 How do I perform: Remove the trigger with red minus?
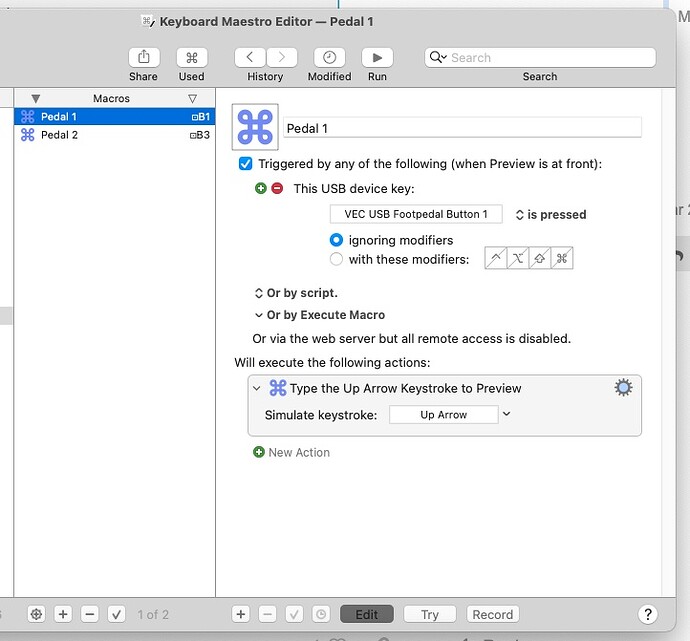coord(277,188)
